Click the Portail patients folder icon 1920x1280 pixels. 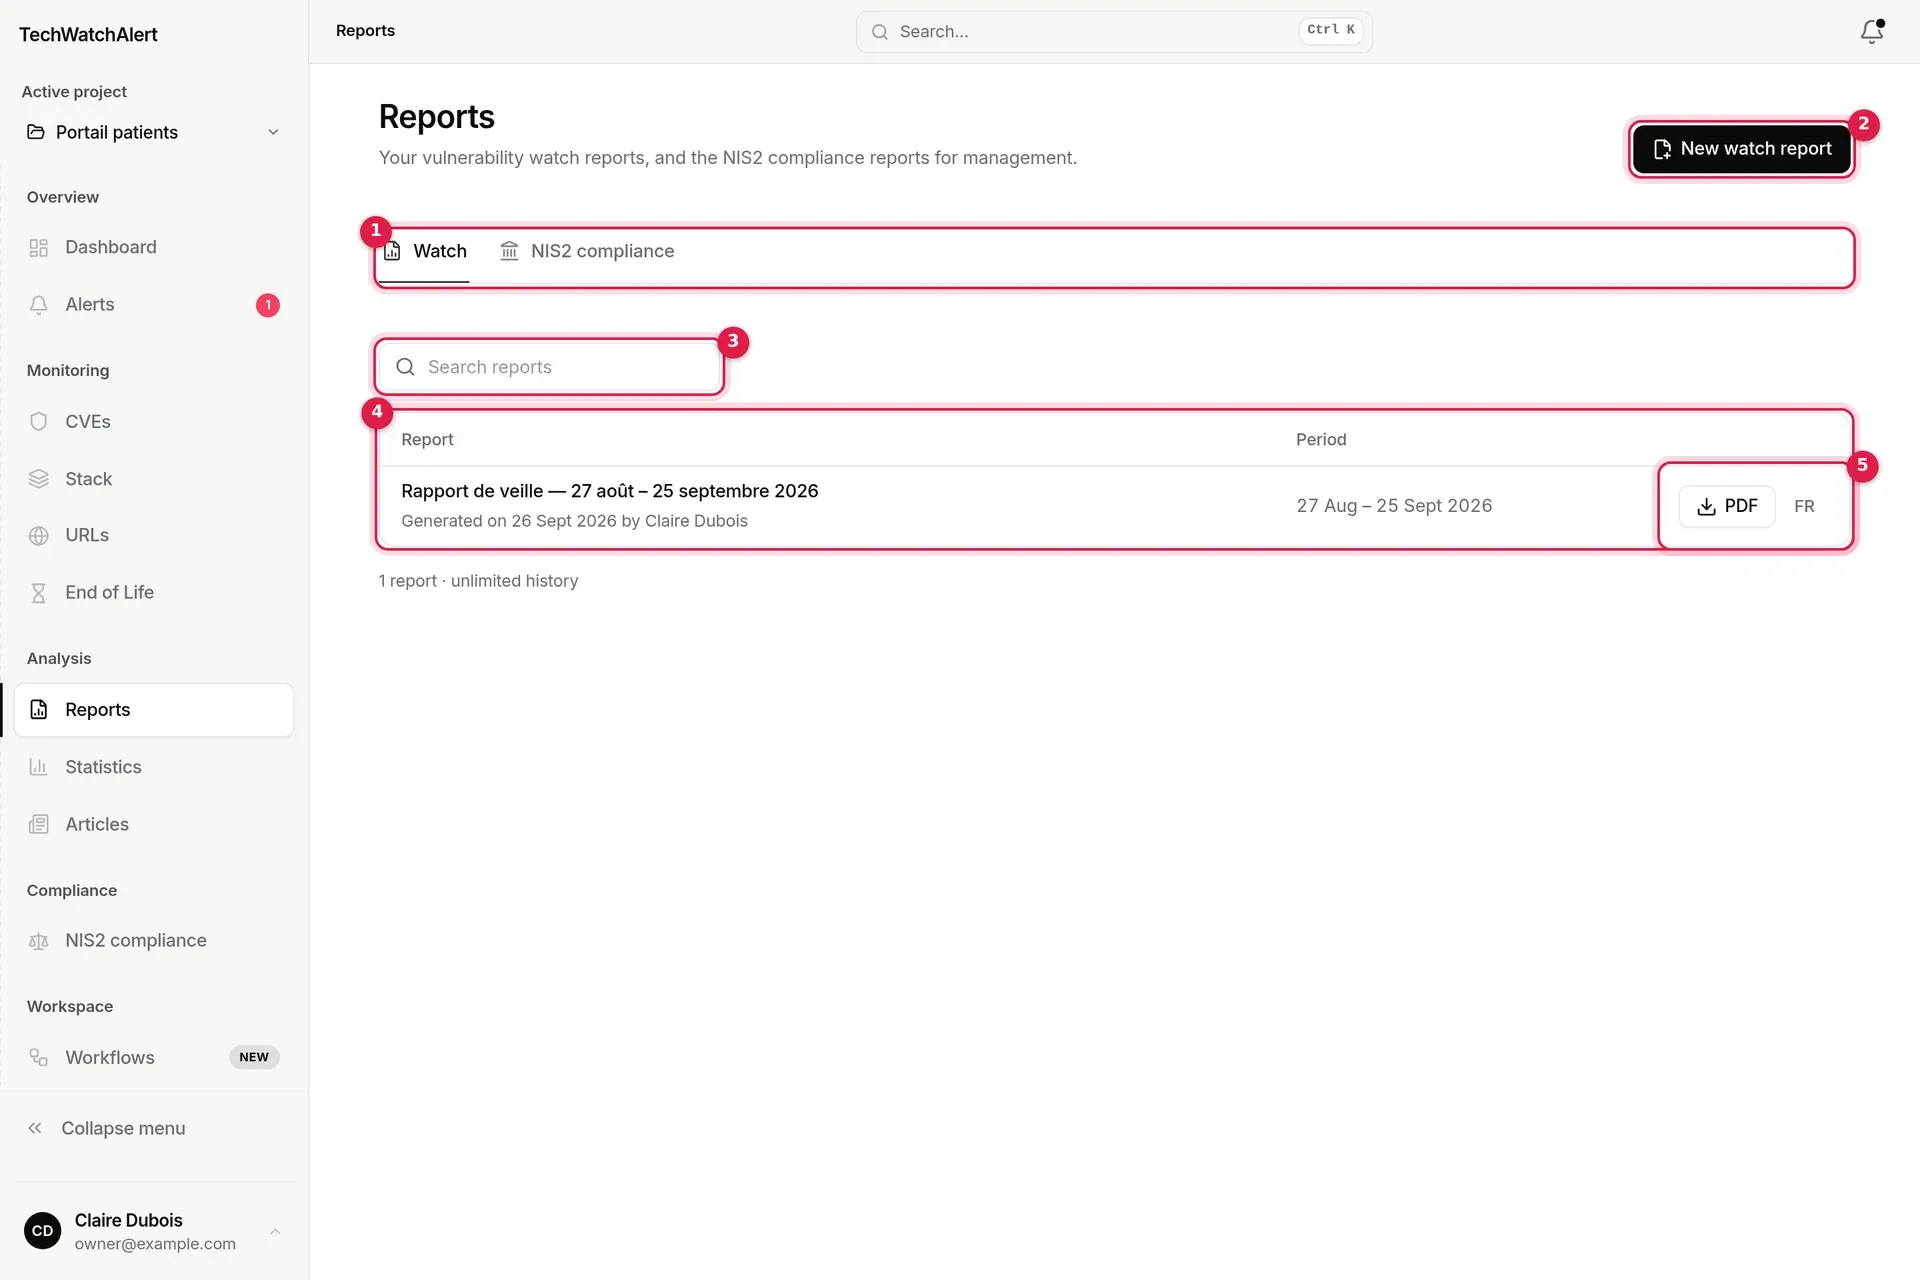[36, 132]
